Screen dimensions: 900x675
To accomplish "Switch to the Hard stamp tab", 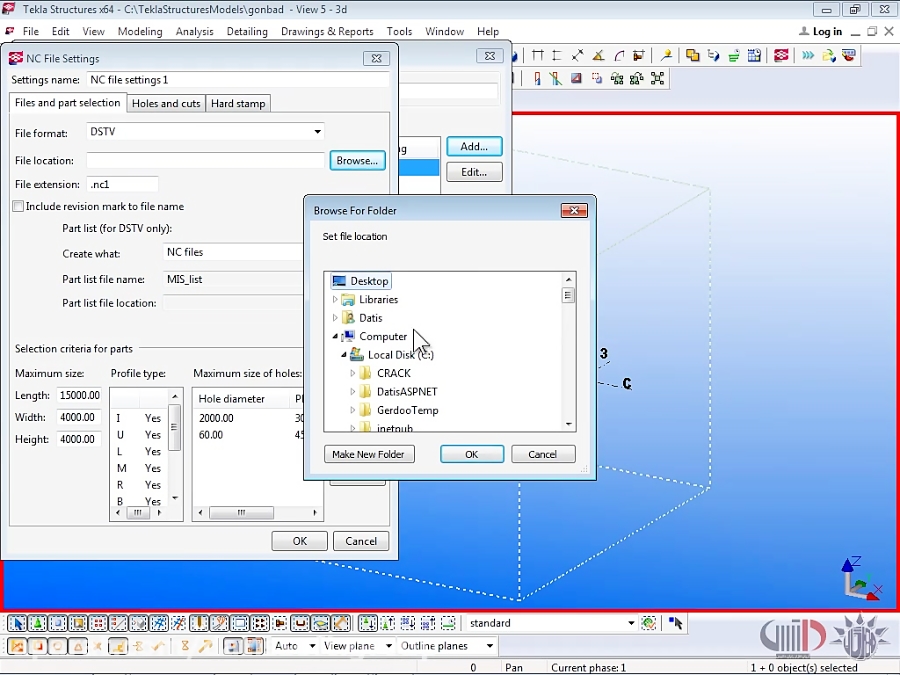I will 238,103.
